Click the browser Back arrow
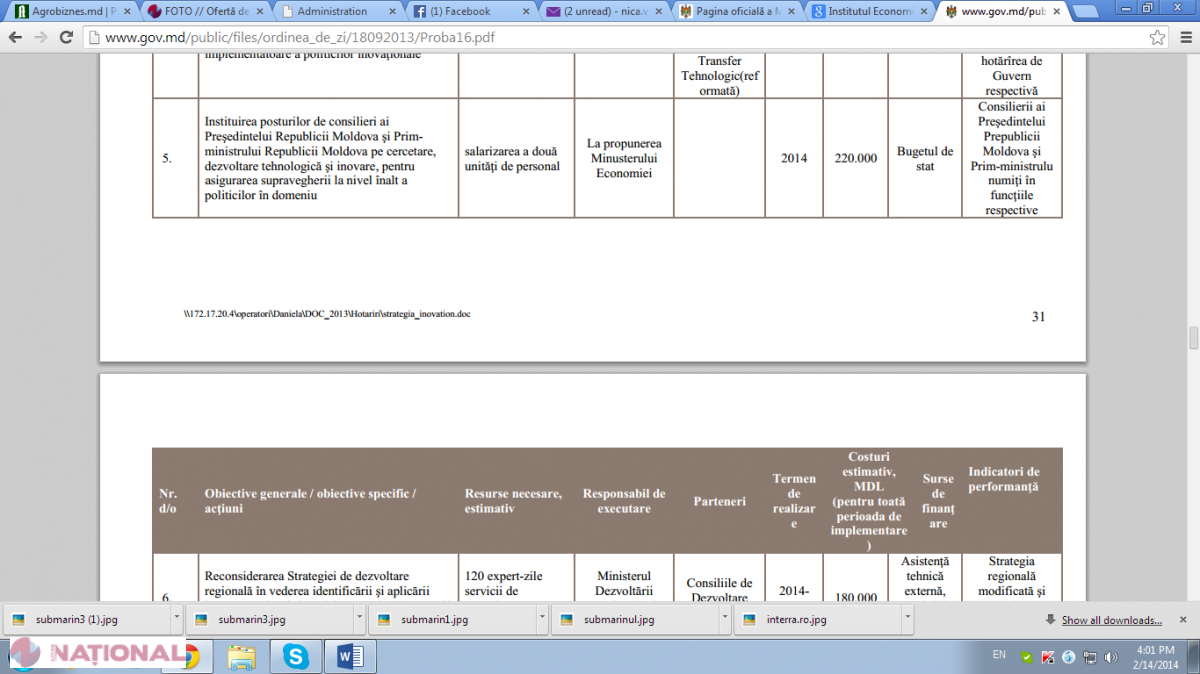 click(15, 37)
